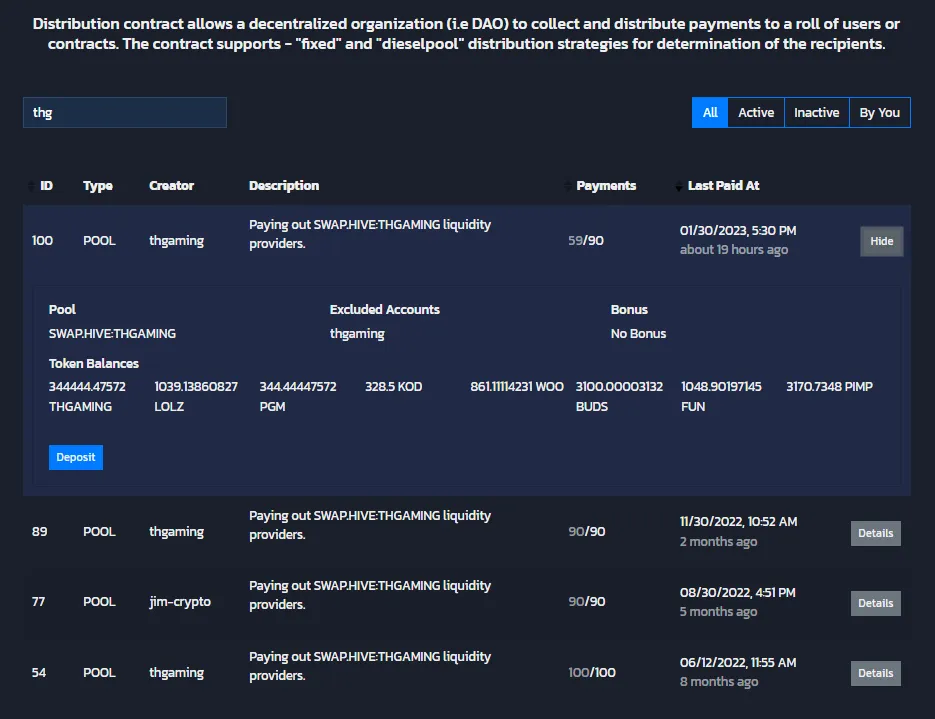Click payments value 100/100
This screenshot has width=935, height=719.
[592, 672]
